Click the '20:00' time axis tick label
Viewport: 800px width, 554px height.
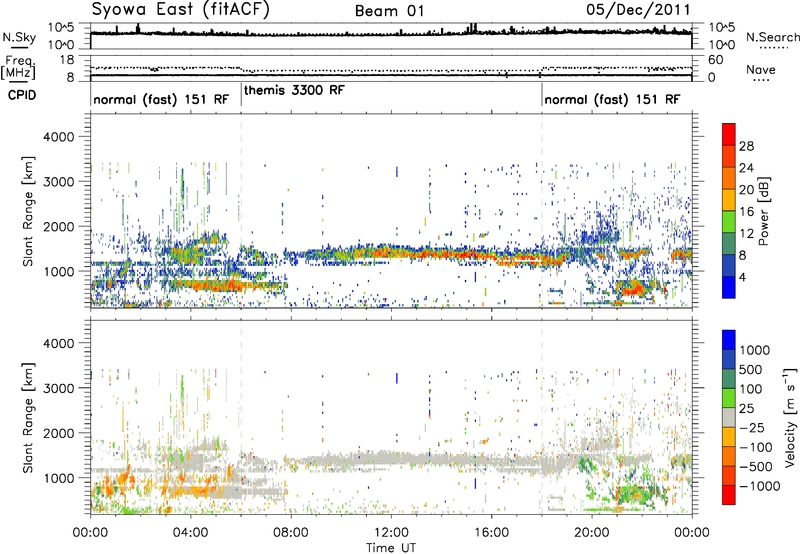pos(592,532)
